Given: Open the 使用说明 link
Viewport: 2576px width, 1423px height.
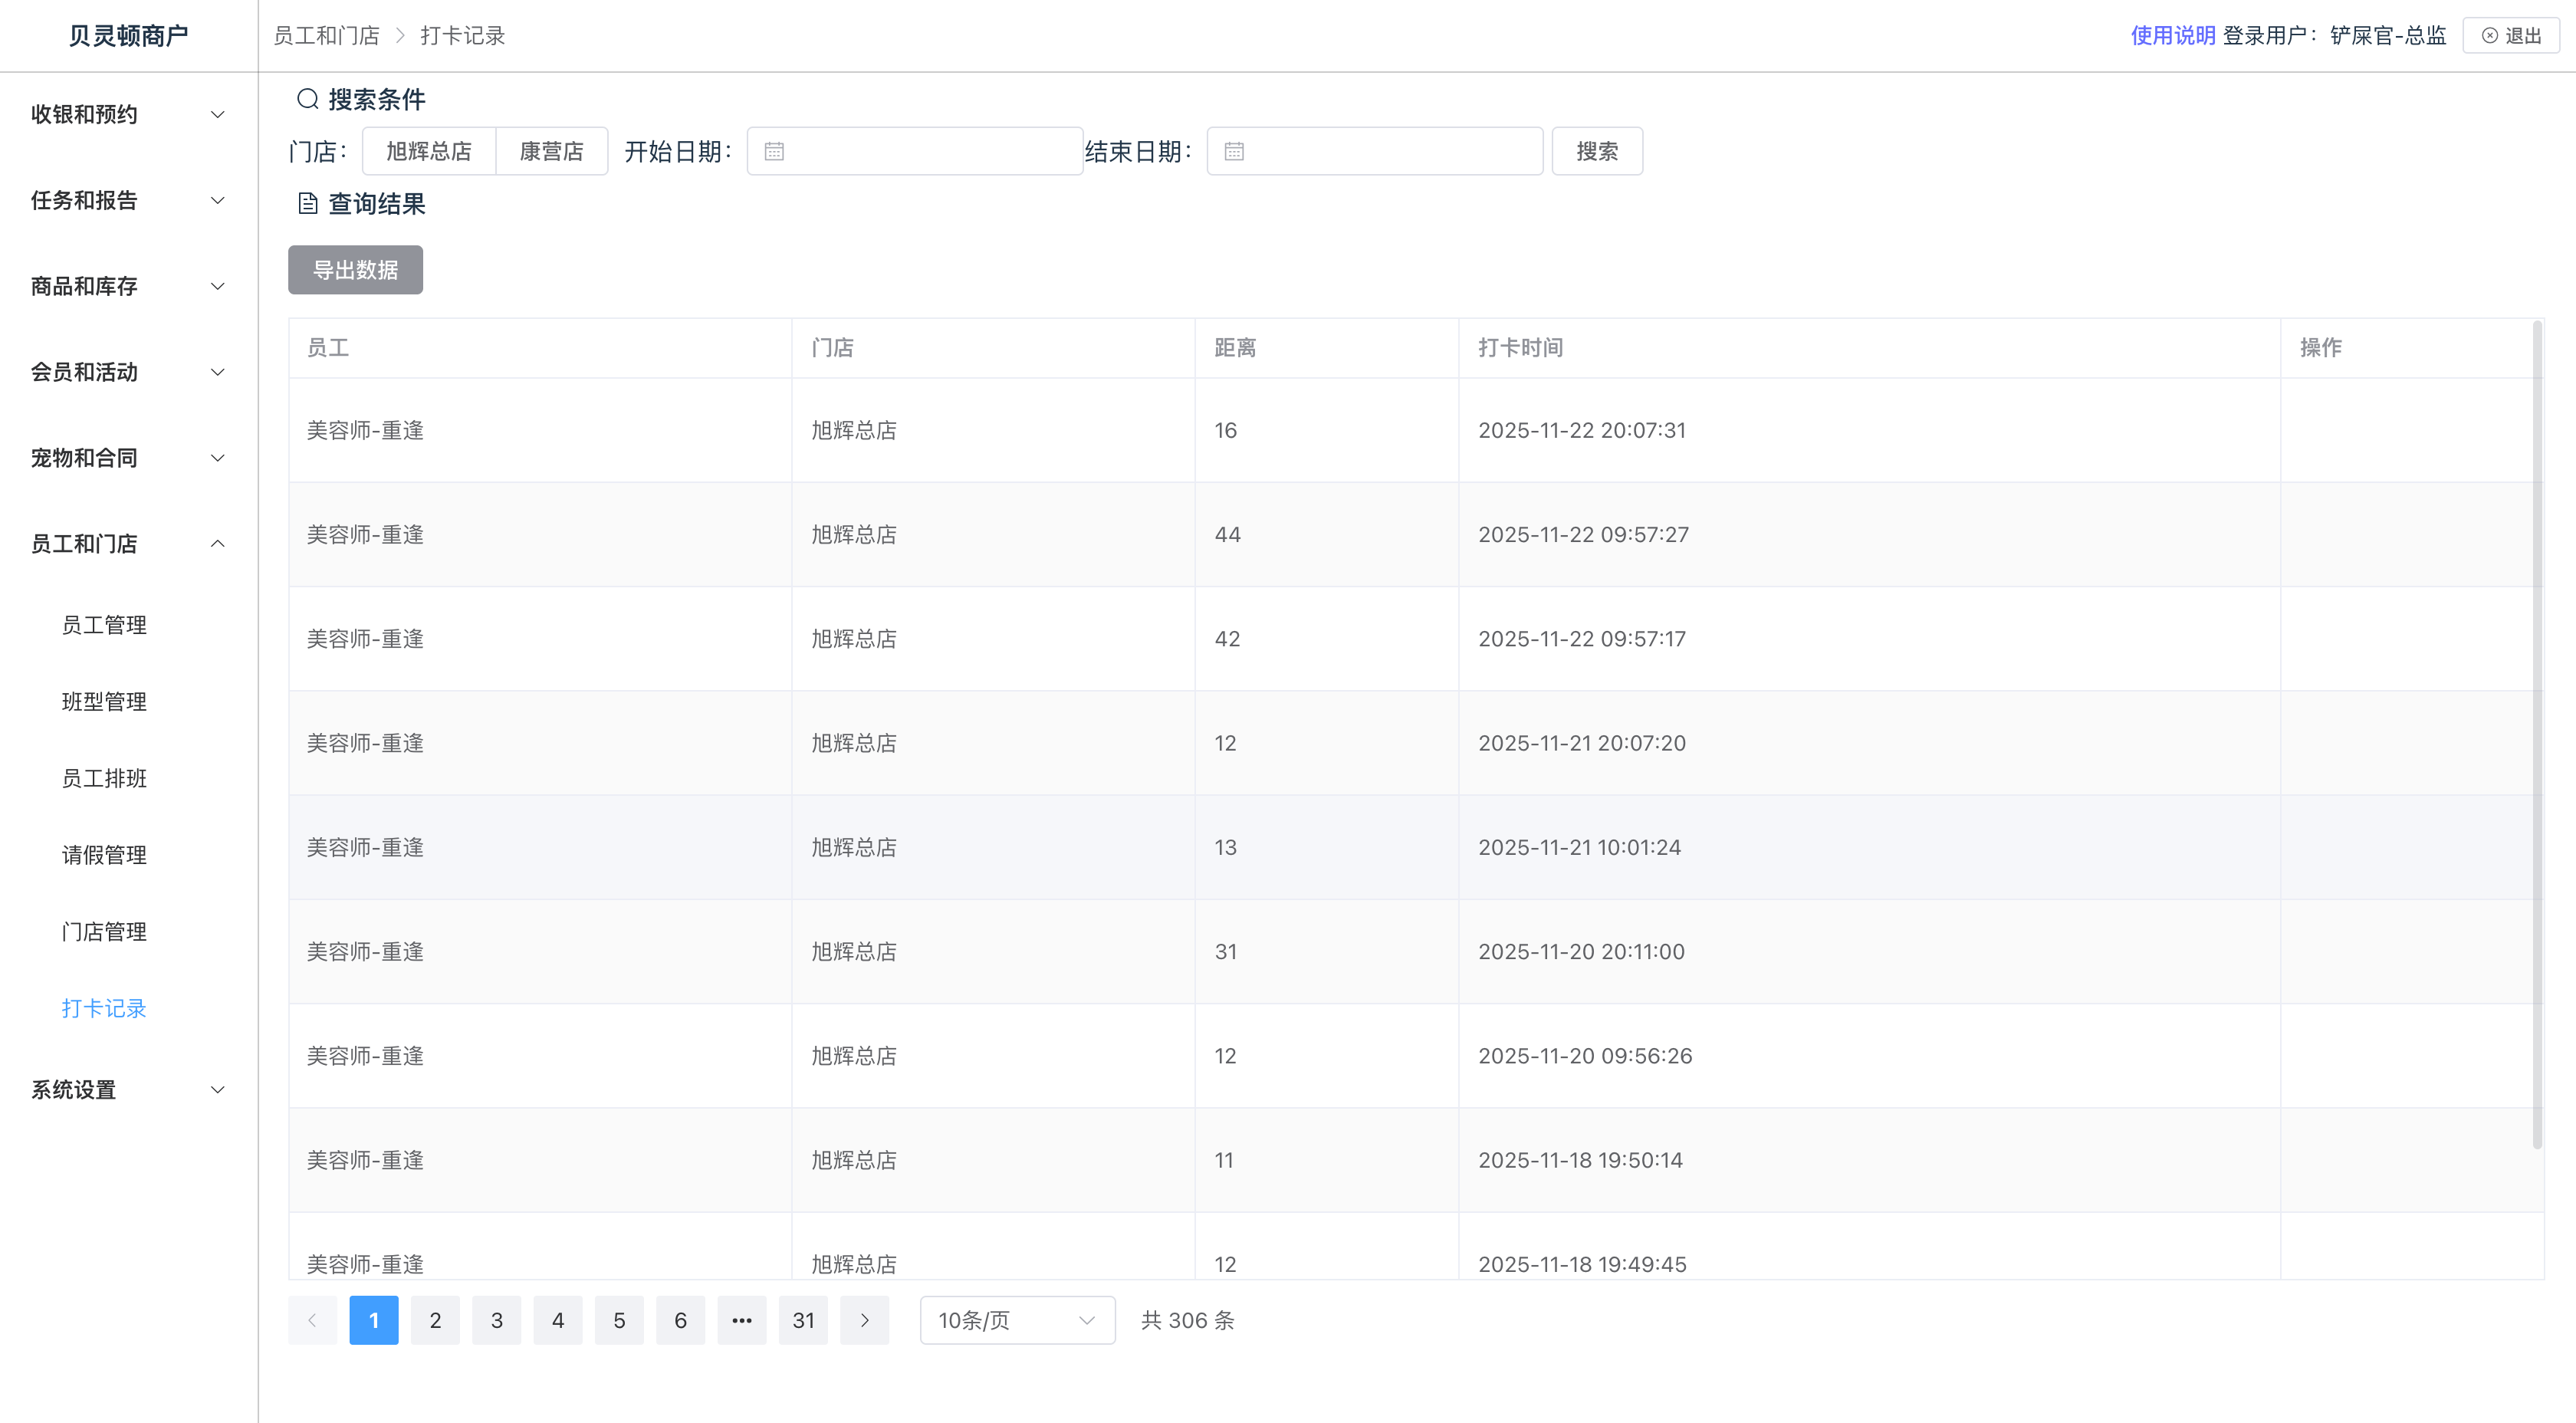Looking at the screenshot, I should [x=2172, y=36].
